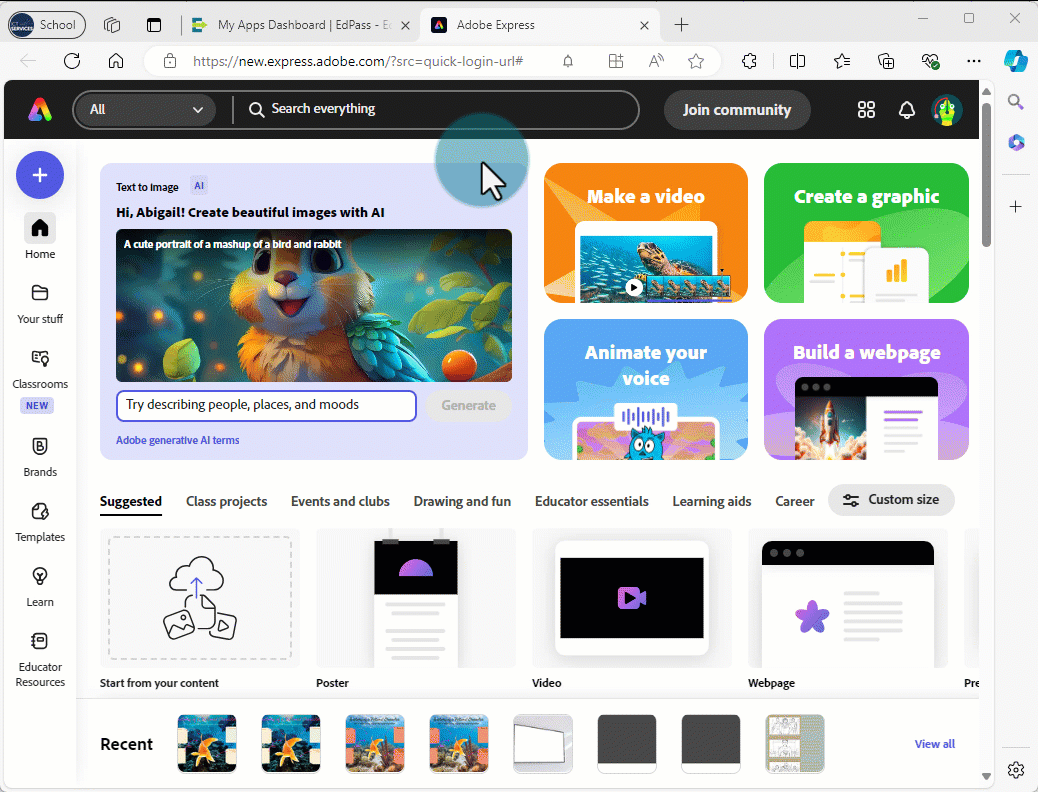Open notifications bell in Adobe Express
The height and width of the screenshot is (792, 1038).
pyautogui.click(x=906, y=110)
